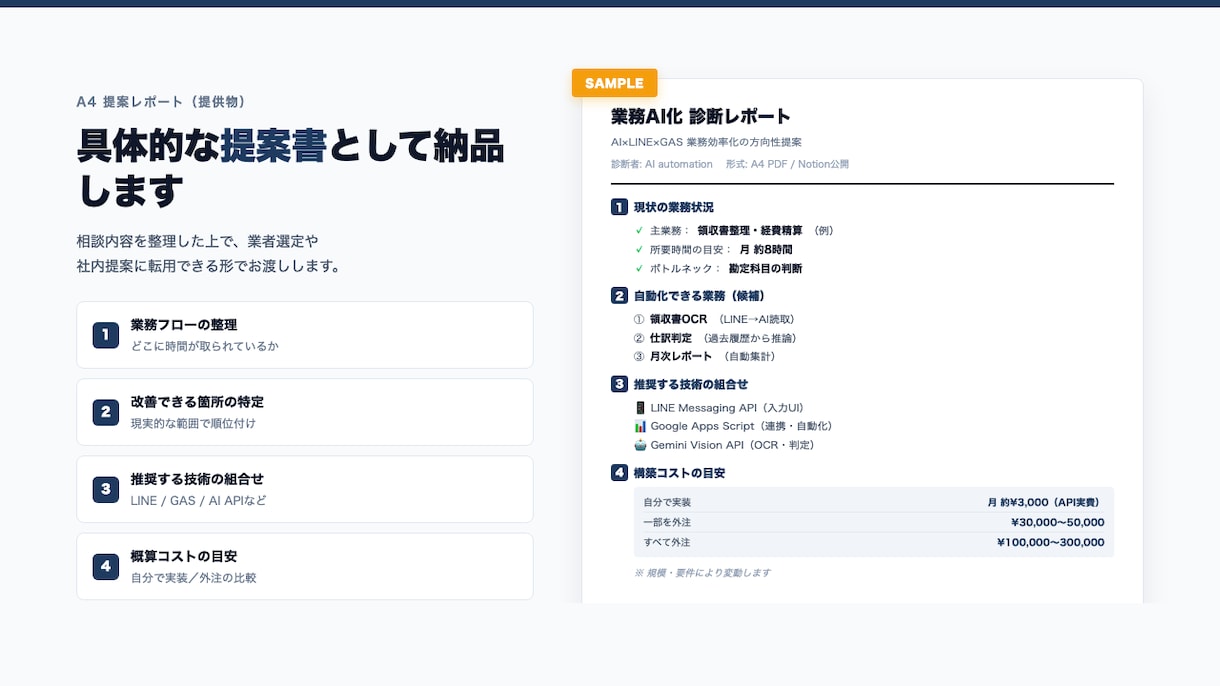
Task: Click the report heading 構築コストの目安
Action: pos(680,472)
